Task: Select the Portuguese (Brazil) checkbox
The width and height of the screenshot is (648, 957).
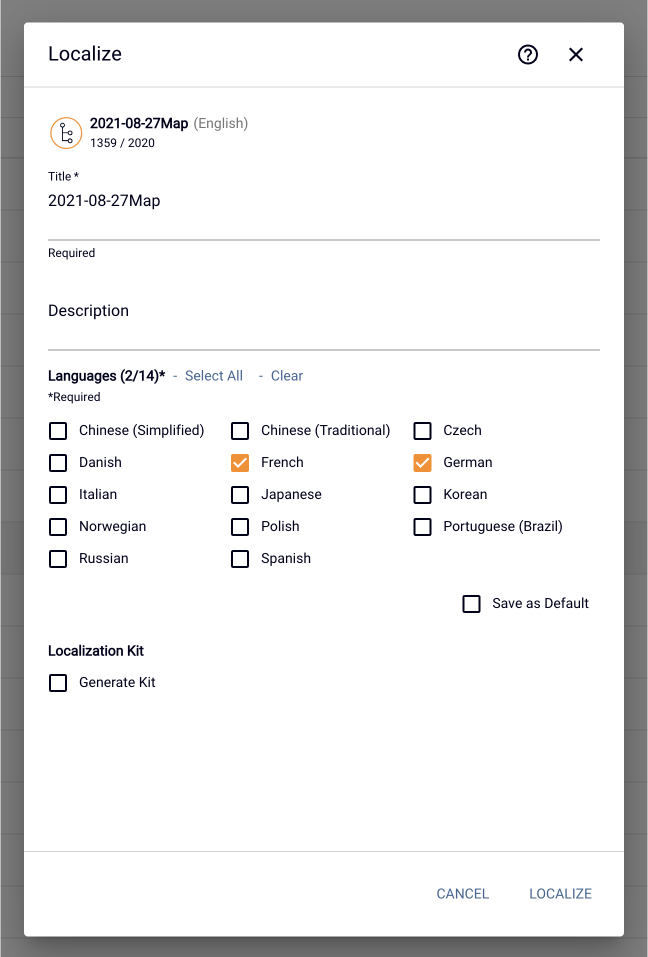Action: pos(422,527)
